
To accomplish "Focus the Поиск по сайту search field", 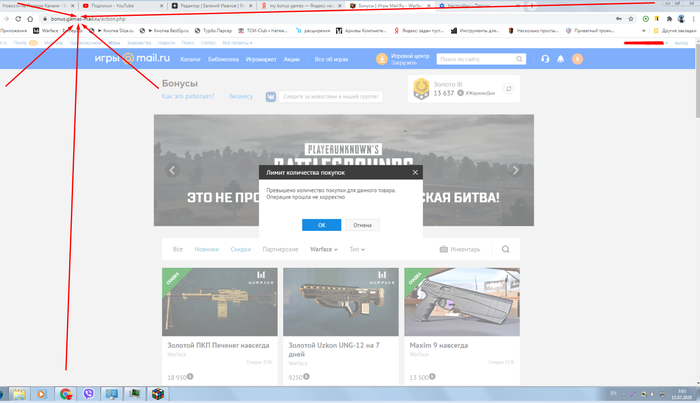I will pyautogui.click(x=475, y=59).
